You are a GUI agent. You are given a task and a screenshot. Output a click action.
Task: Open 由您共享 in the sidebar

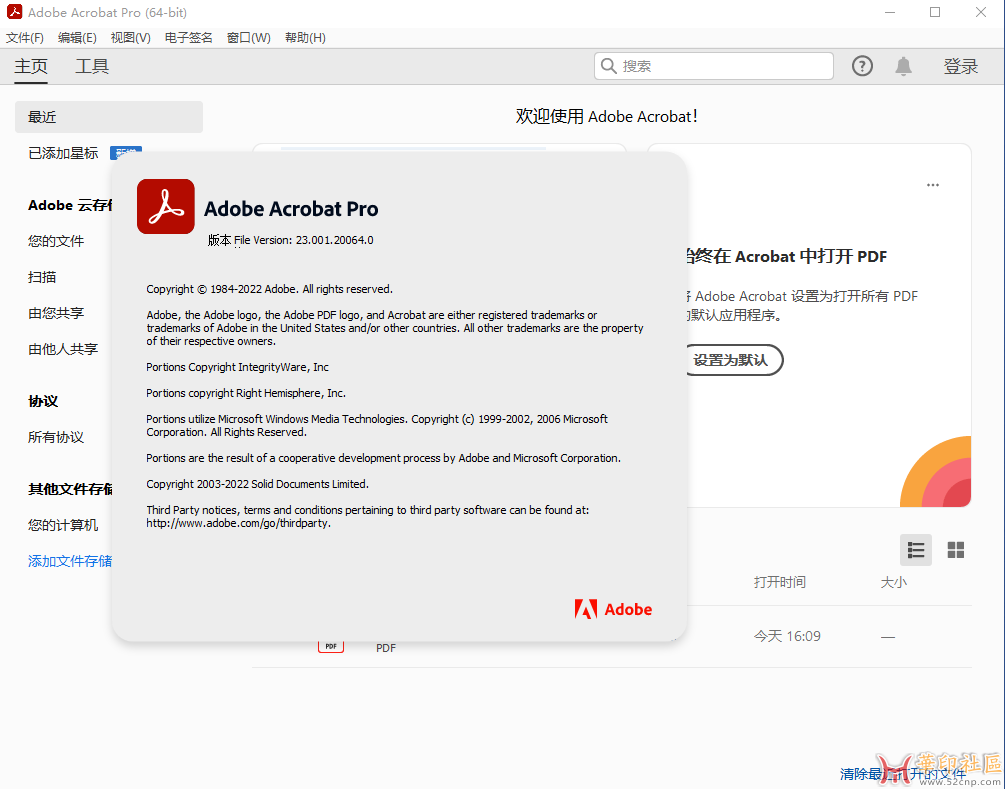click(56, 313)
